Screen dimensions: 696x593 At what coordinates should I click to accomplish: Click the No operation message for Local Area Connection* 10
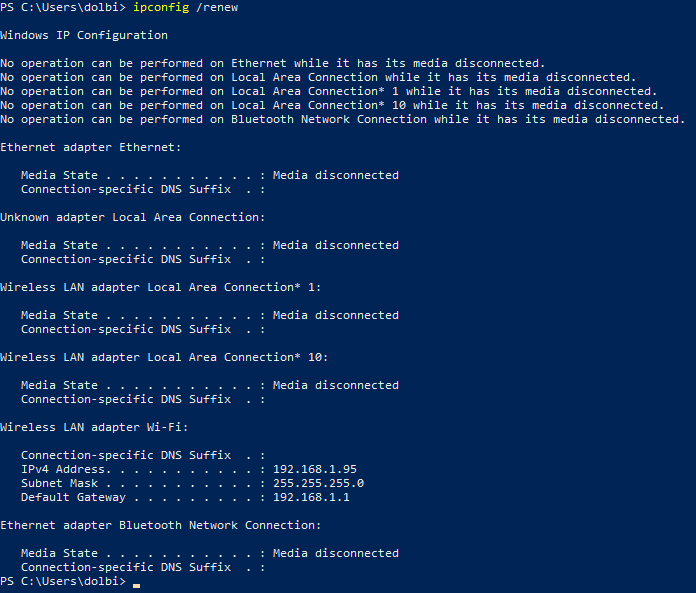[x=332, y=105]
